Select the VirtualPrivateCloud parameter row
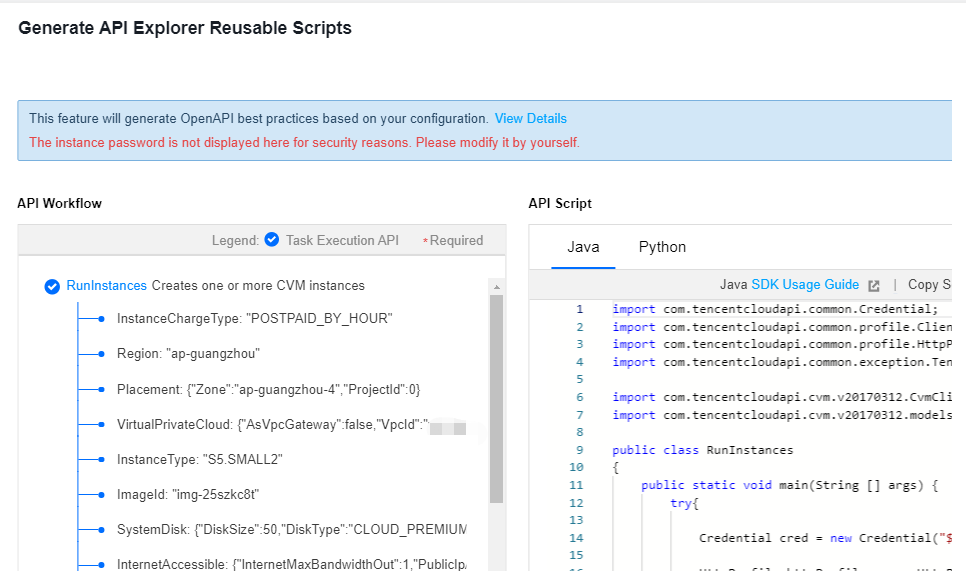 point(272,425)
